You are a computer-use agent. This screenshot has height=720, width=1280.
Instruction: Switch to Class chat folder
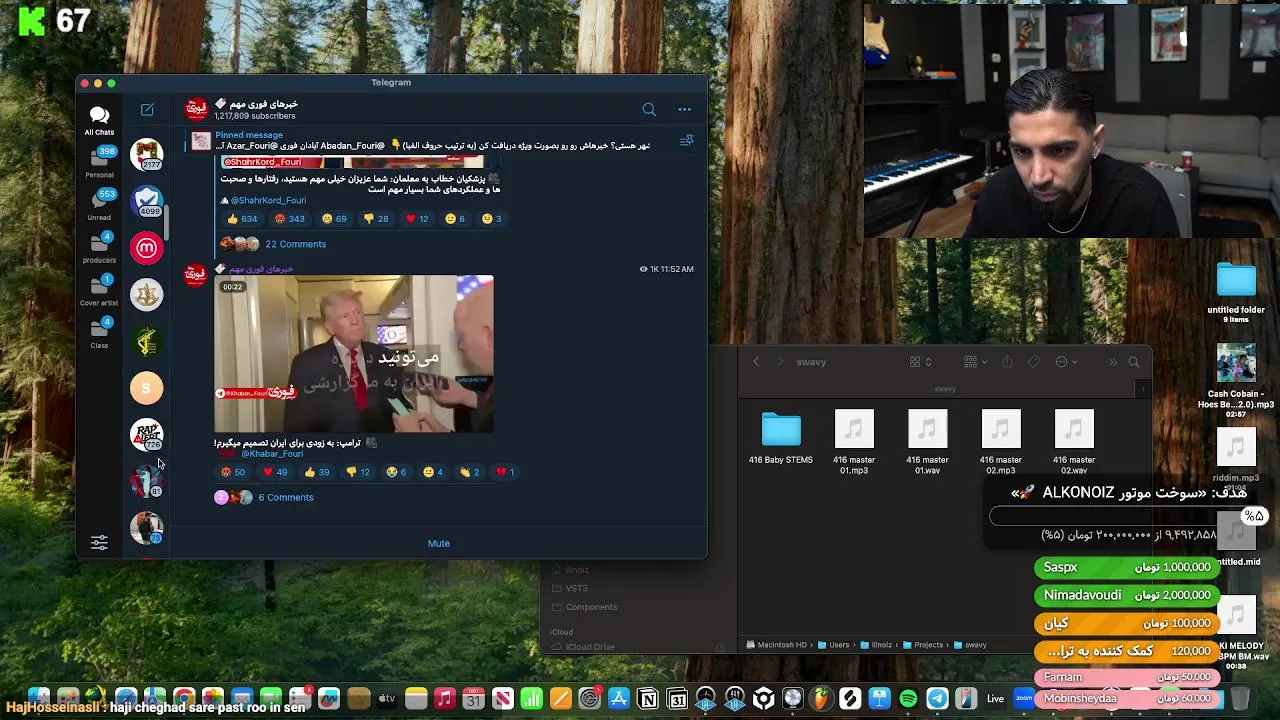pos(99,333)
